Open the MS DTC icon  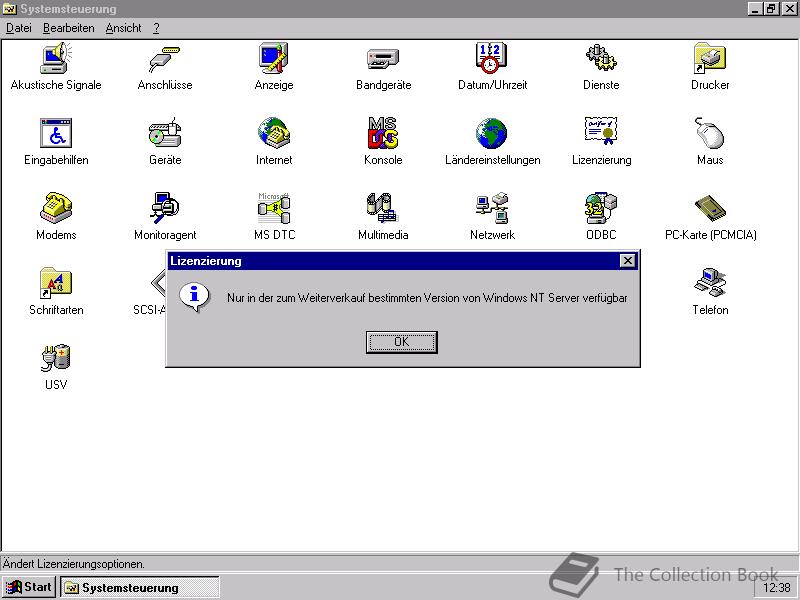[x=274, y=208]
